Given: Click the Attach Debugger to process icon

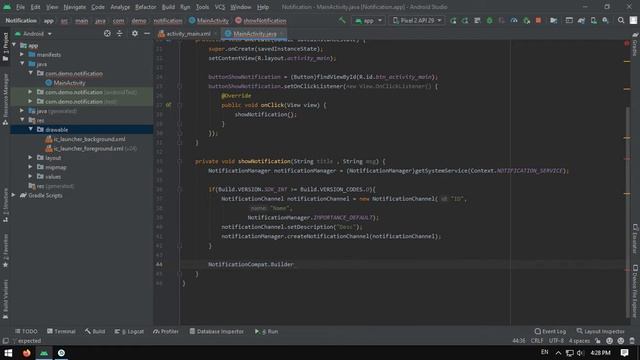Looking at the screenshot, I should (x=526, y=20).
